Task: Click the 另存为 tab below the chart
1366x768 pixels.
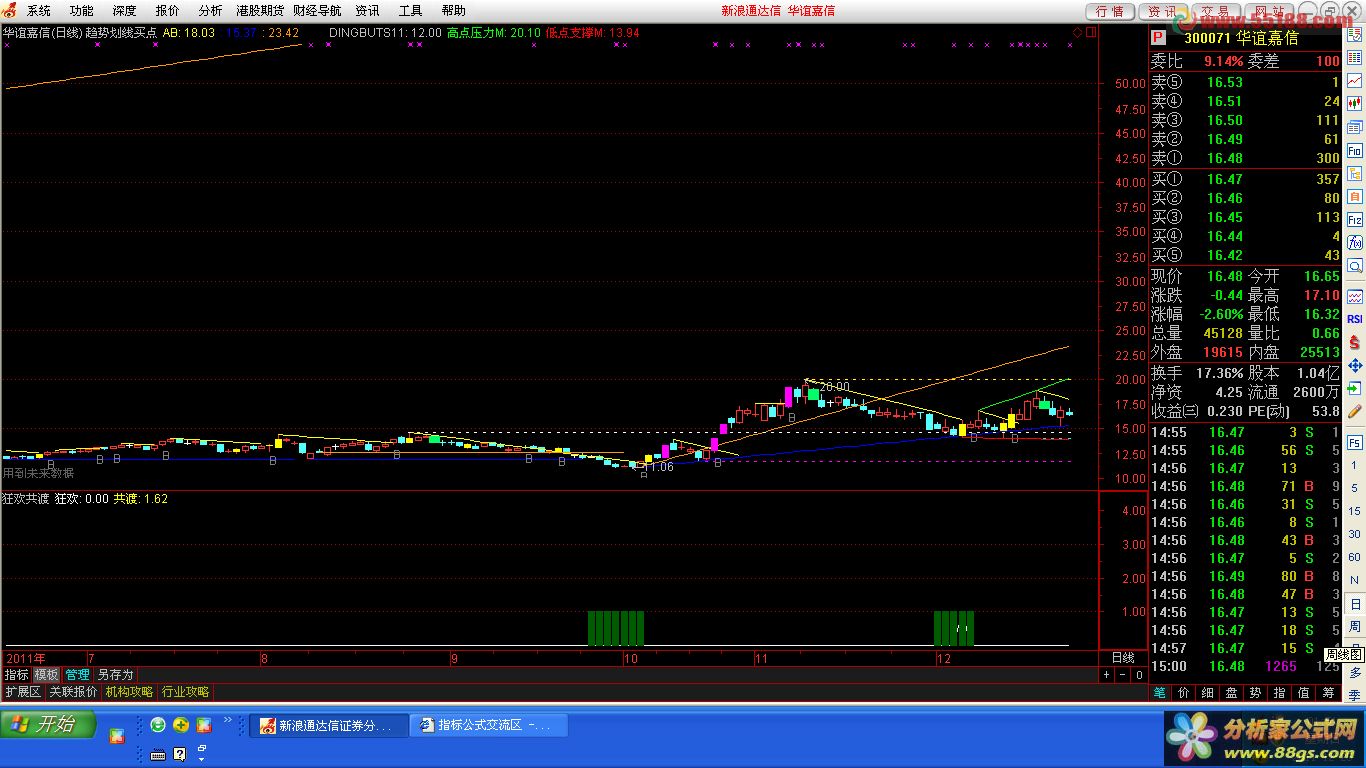Action: pyautogui.click(x=115, y=675)
